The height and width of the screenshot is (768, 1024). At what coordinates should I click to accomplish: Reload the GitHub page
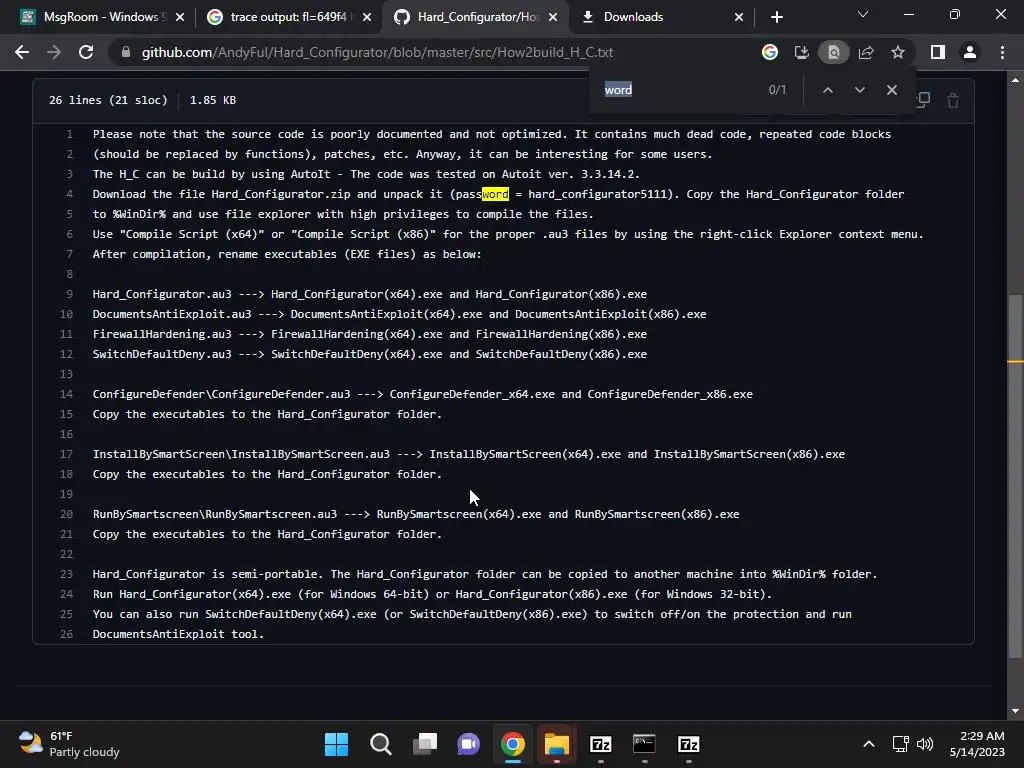[86, 52]
